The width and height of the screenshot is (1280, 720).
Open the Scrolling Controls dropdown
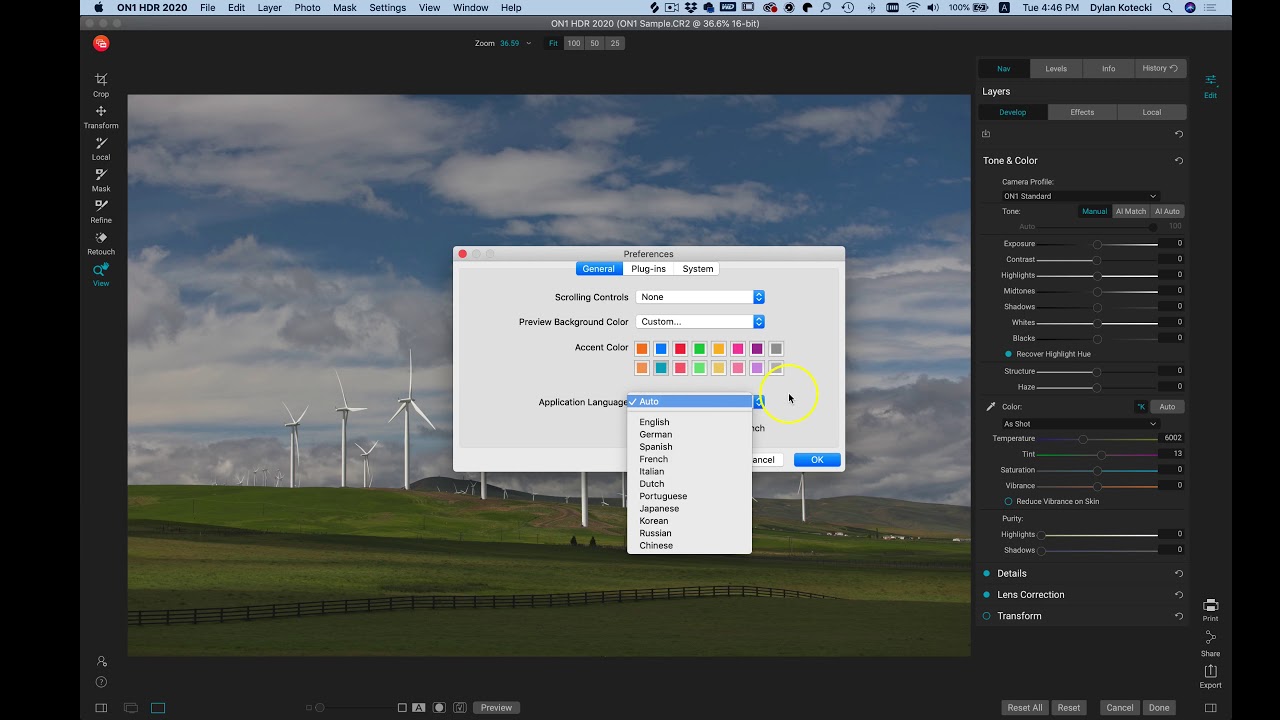(700, 297)
